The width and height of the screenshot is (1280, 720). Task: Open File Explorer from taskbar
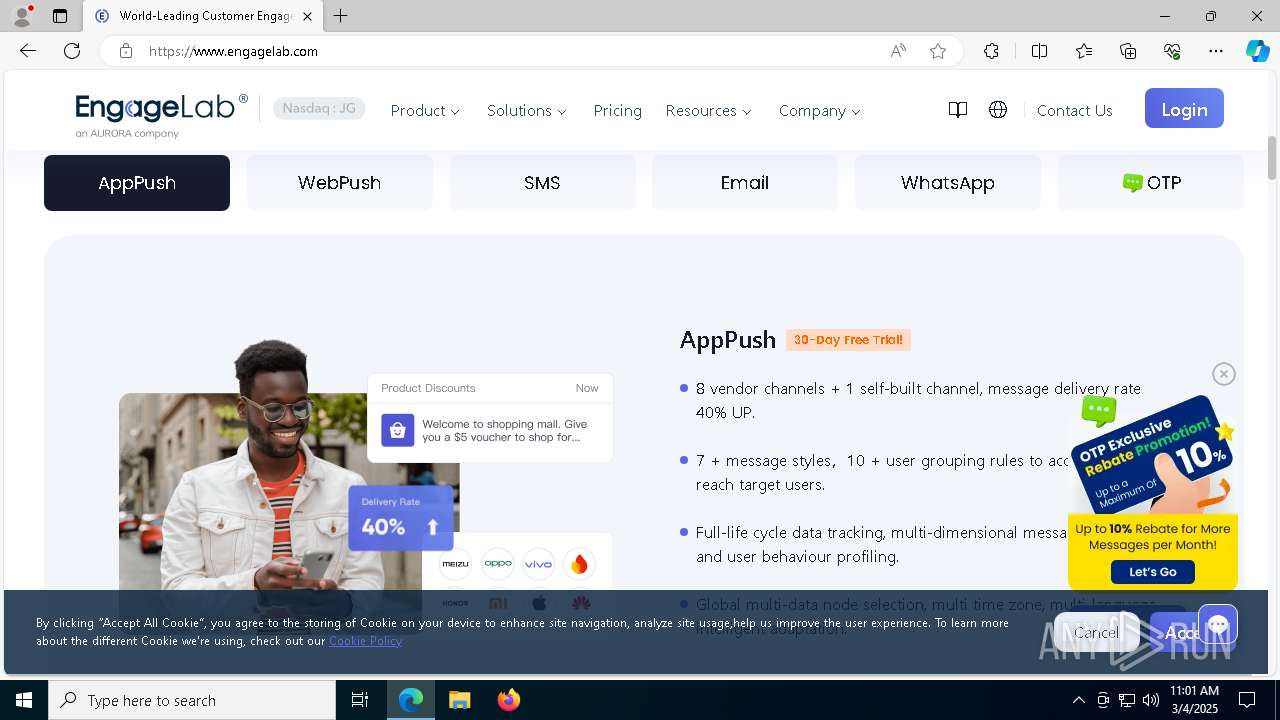tap(459, 700)
